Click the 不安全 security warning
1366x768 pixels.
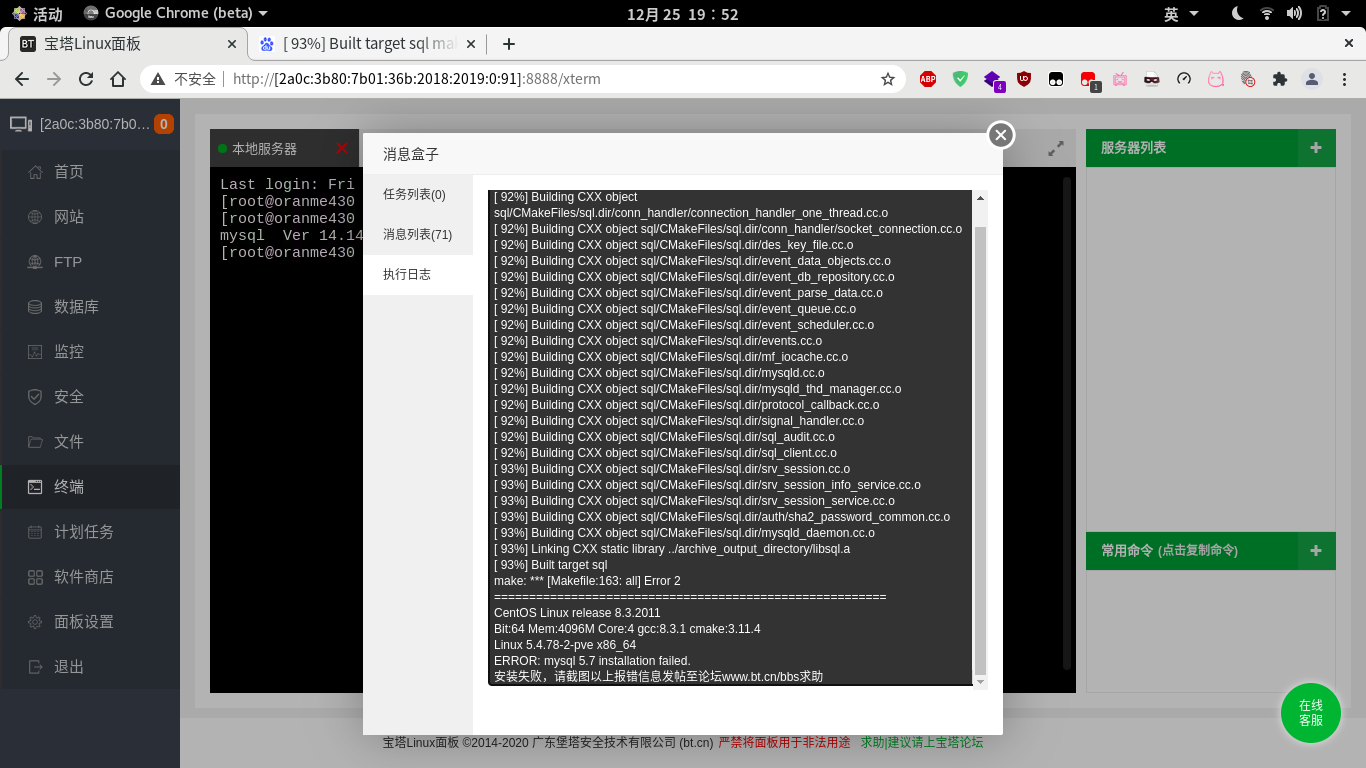point(184,79)
